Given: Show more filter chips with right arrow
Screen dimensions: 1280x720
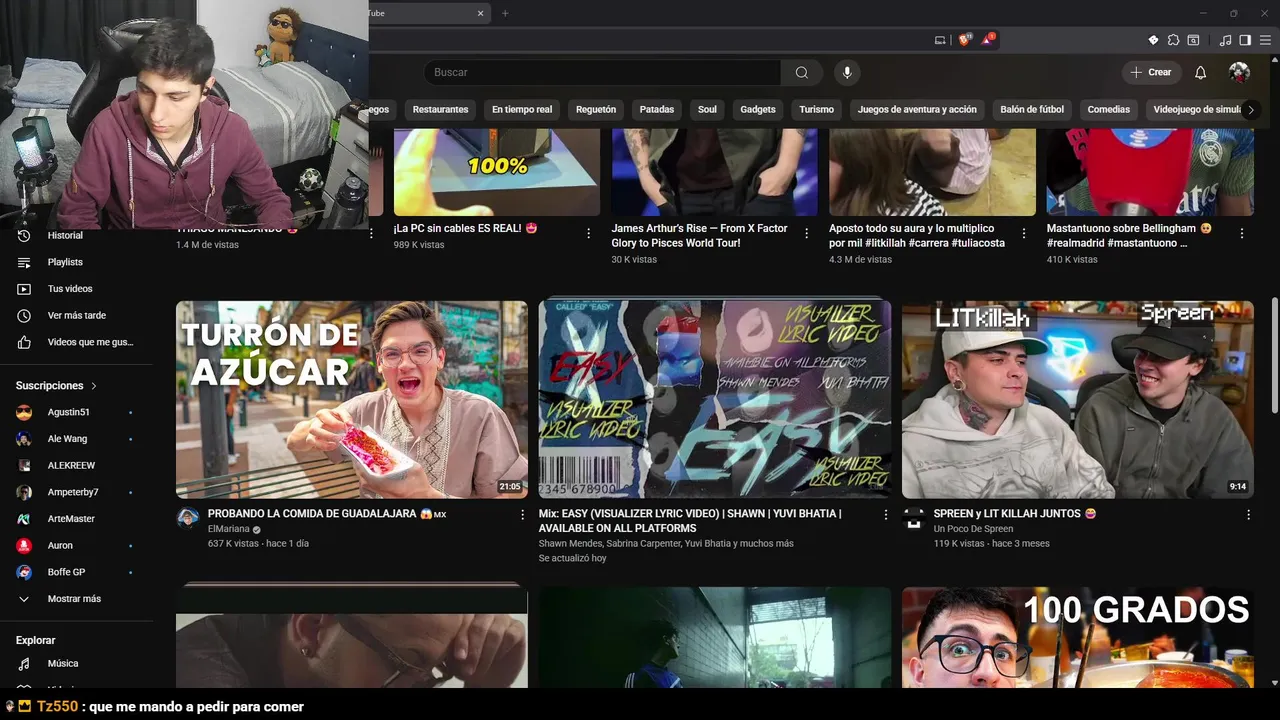Looking at the screenshot, I should point(1250,109).
